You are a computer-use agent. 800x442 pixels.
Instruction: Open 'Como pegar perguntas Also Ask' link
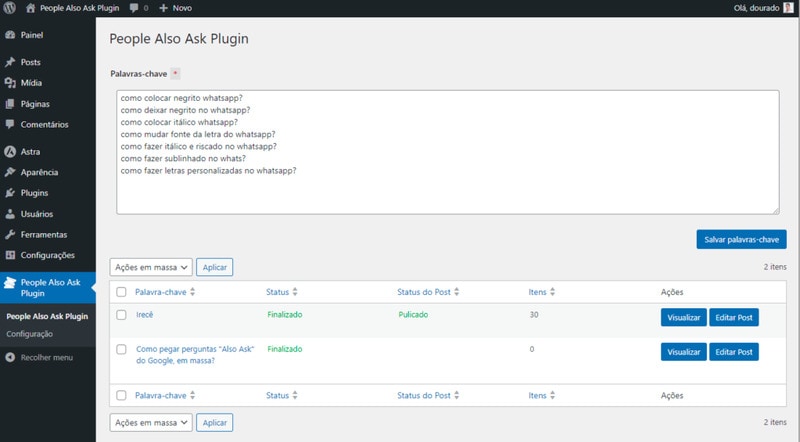coord(195,355)
